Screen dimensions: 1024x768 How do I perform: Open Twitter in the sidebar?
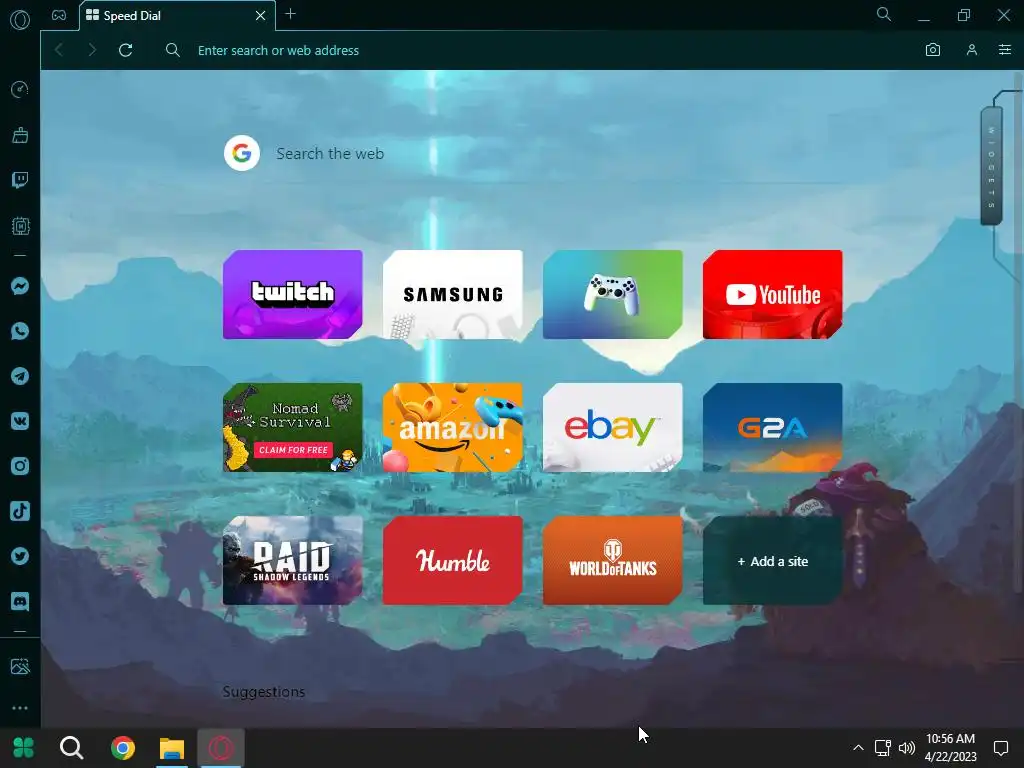pyautogui.click(x=20, y=556)
